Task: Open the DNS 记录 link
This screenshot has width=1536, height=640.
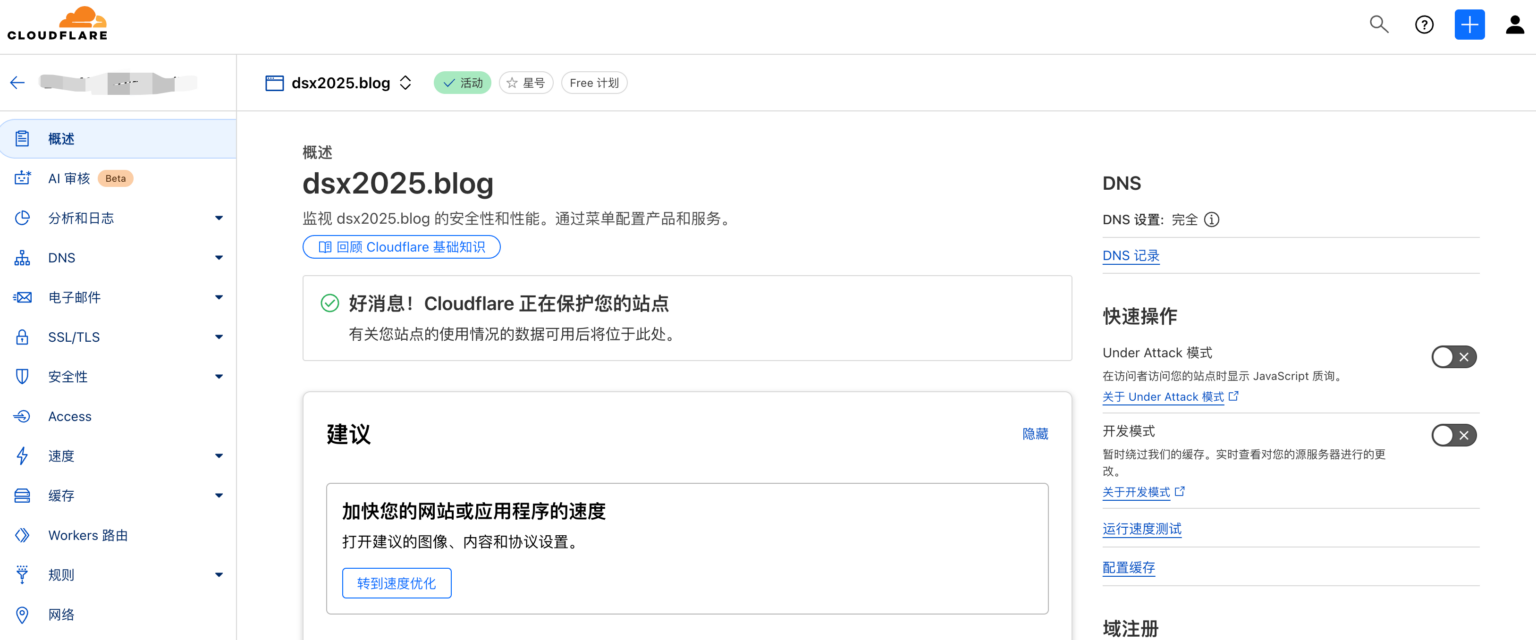Action: 1130,255
